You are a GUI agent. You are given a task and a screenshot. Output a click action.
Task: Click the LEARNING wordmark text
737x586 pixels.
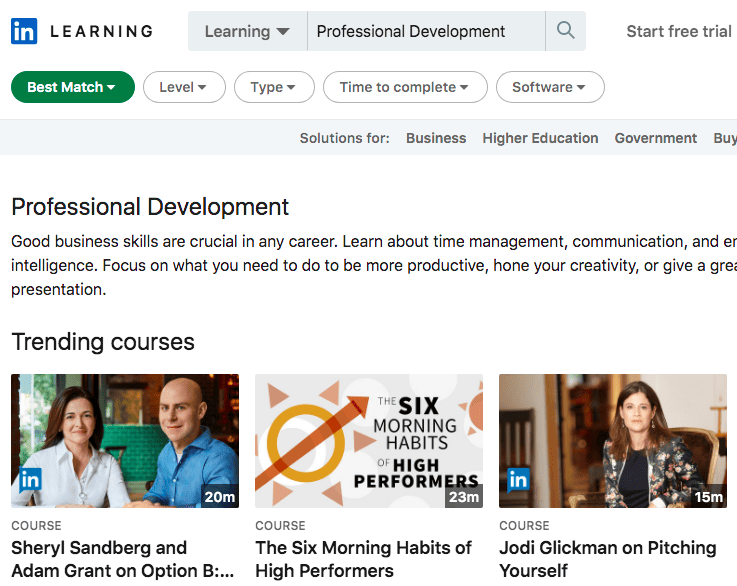point(102,31)
